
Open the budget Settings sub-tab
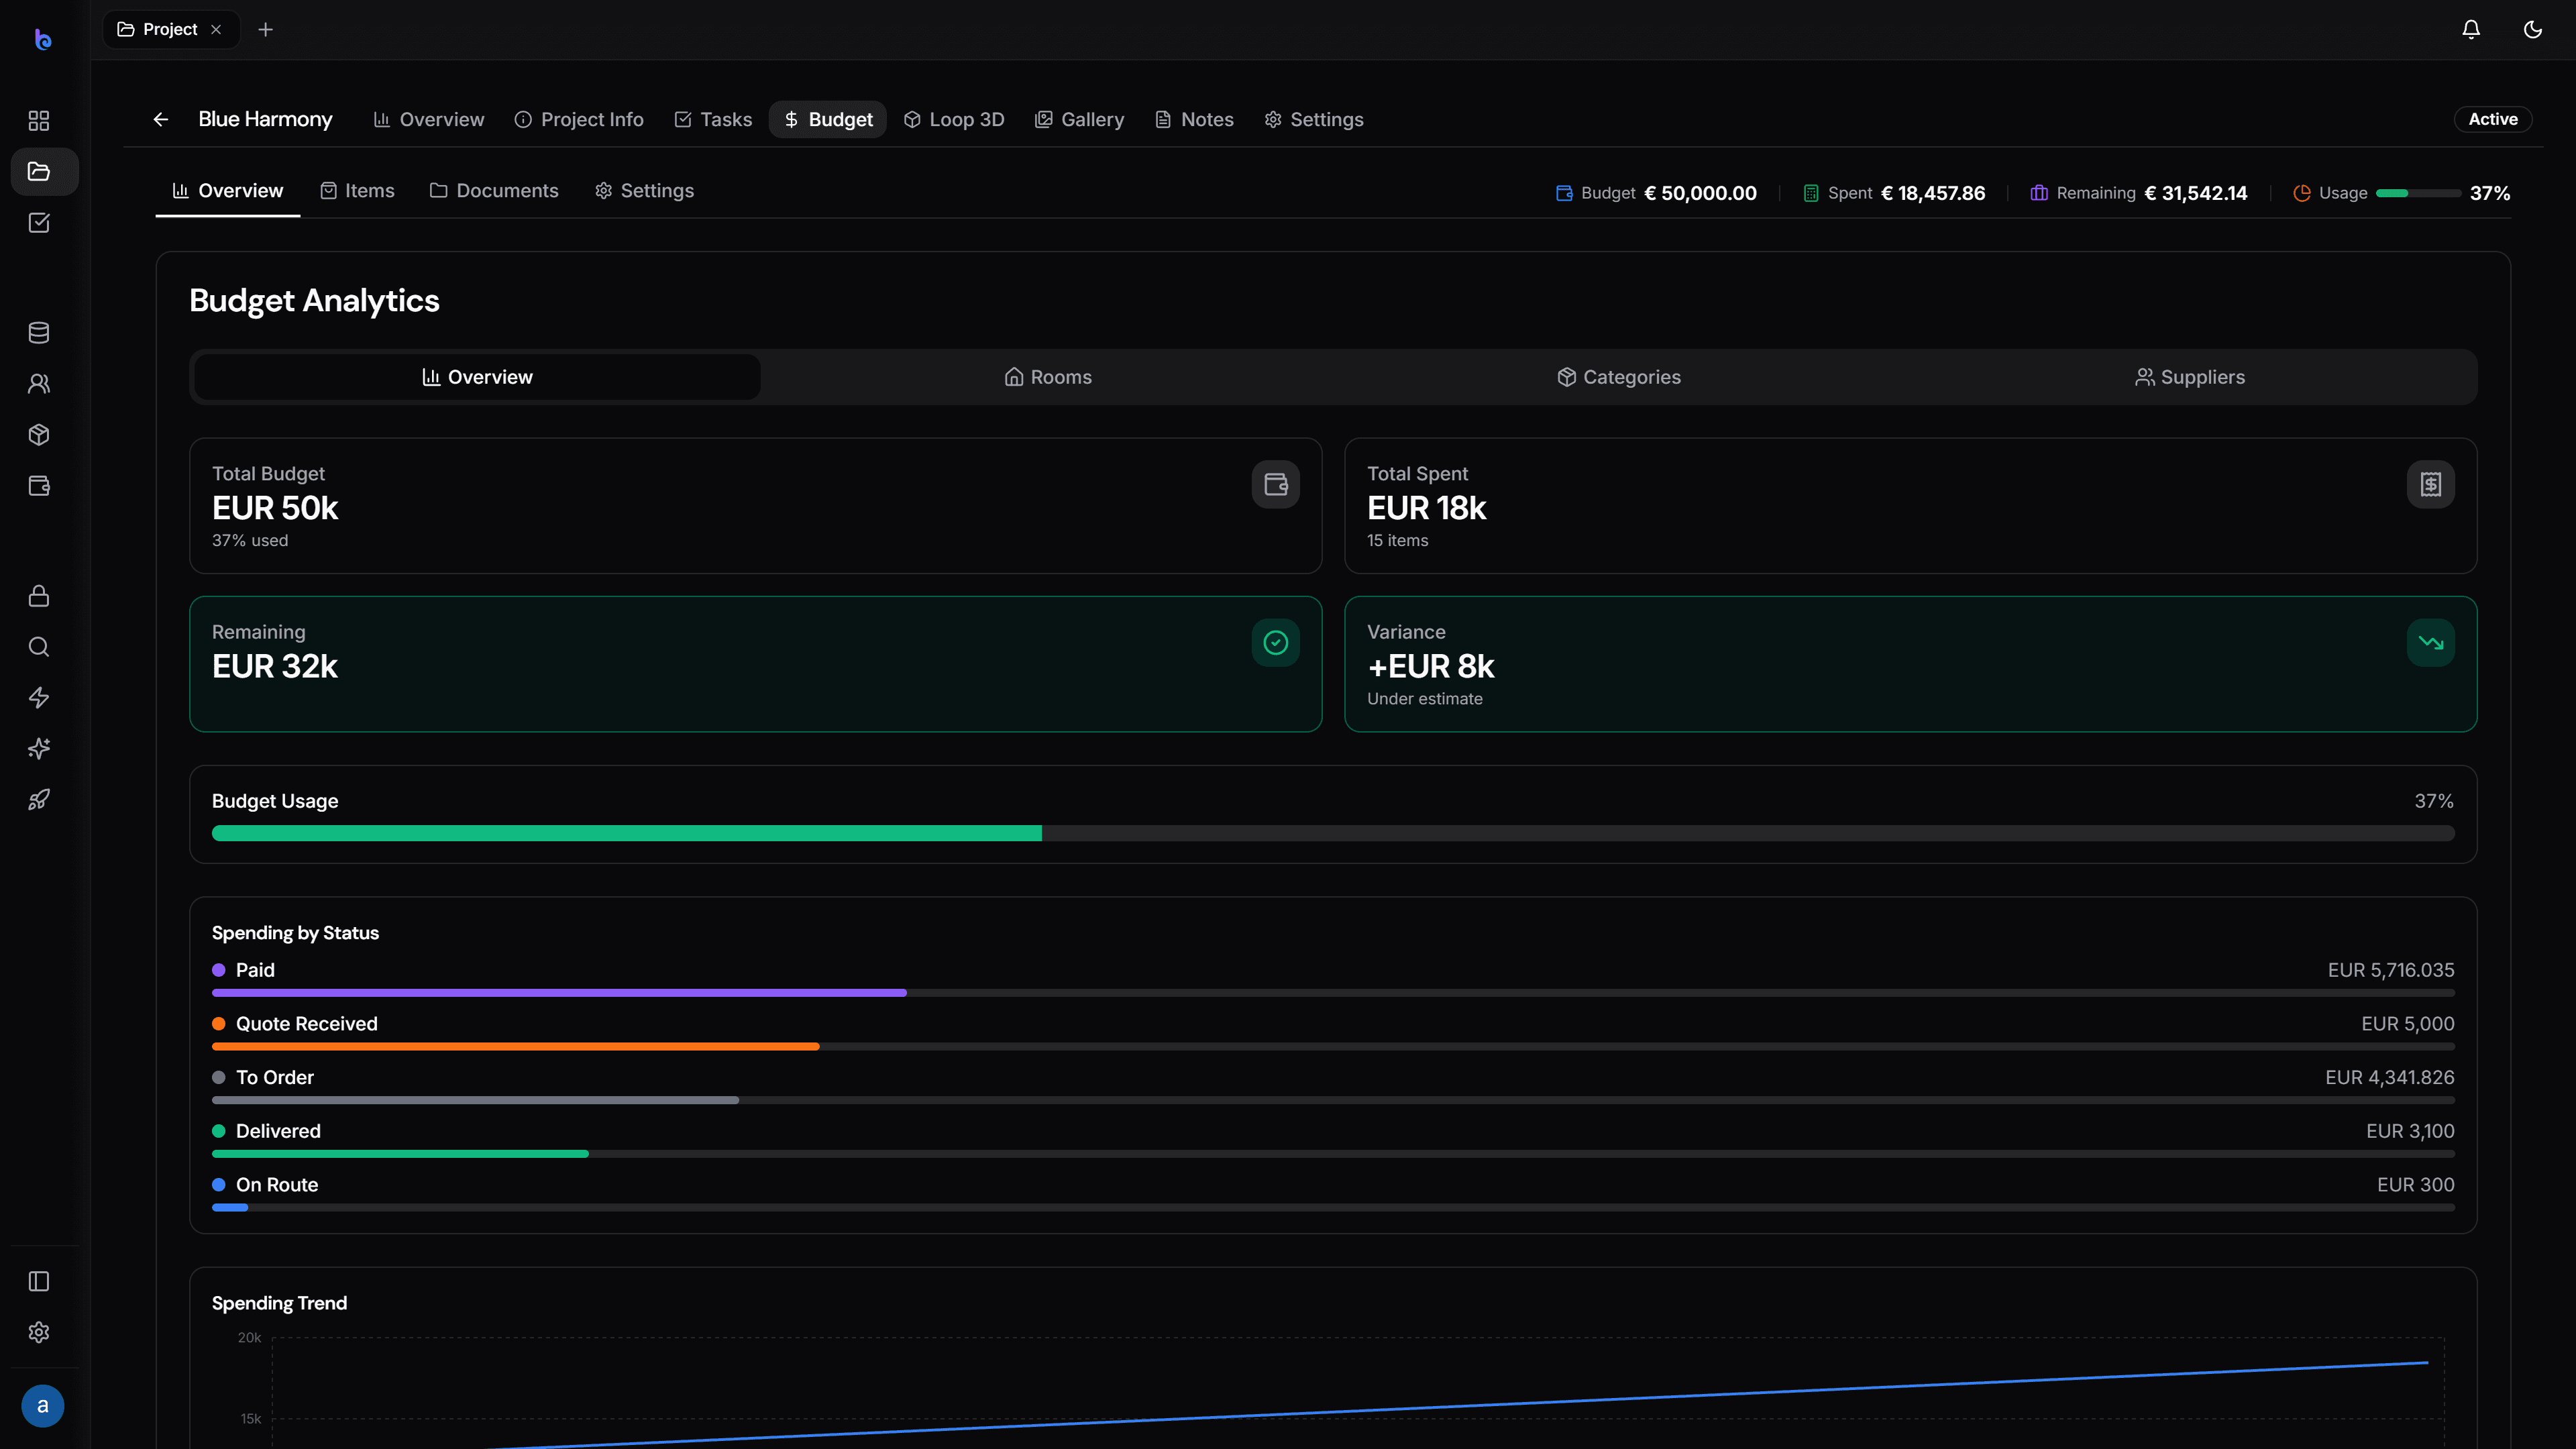[x=644, y=191]
